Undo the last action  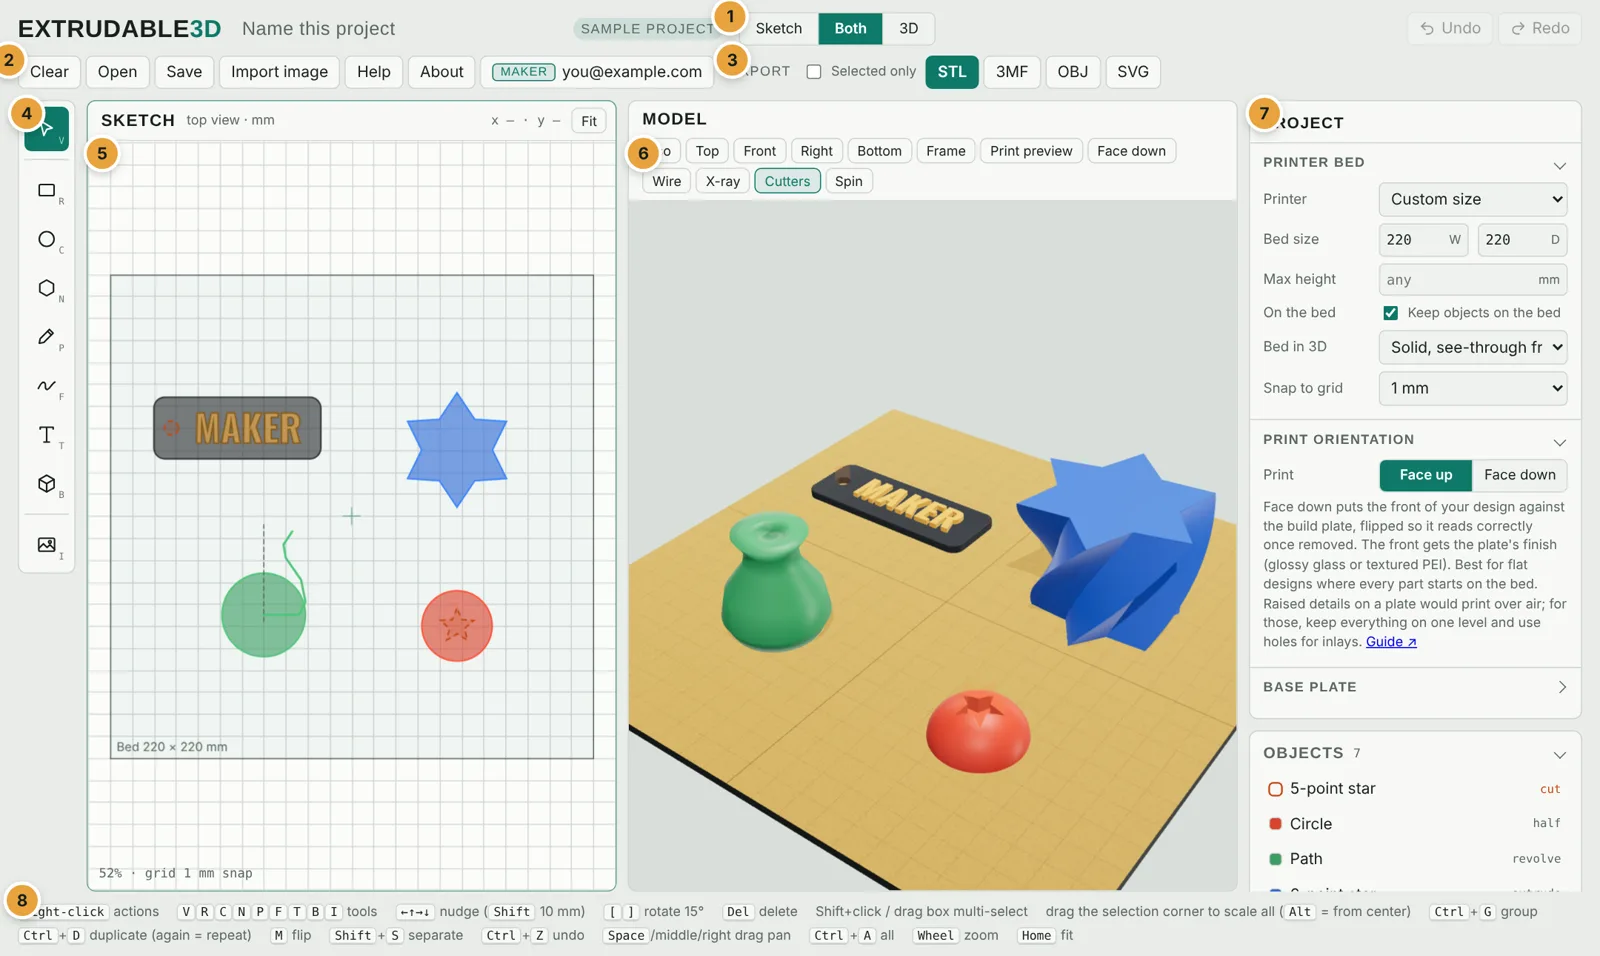(1451, 28)
